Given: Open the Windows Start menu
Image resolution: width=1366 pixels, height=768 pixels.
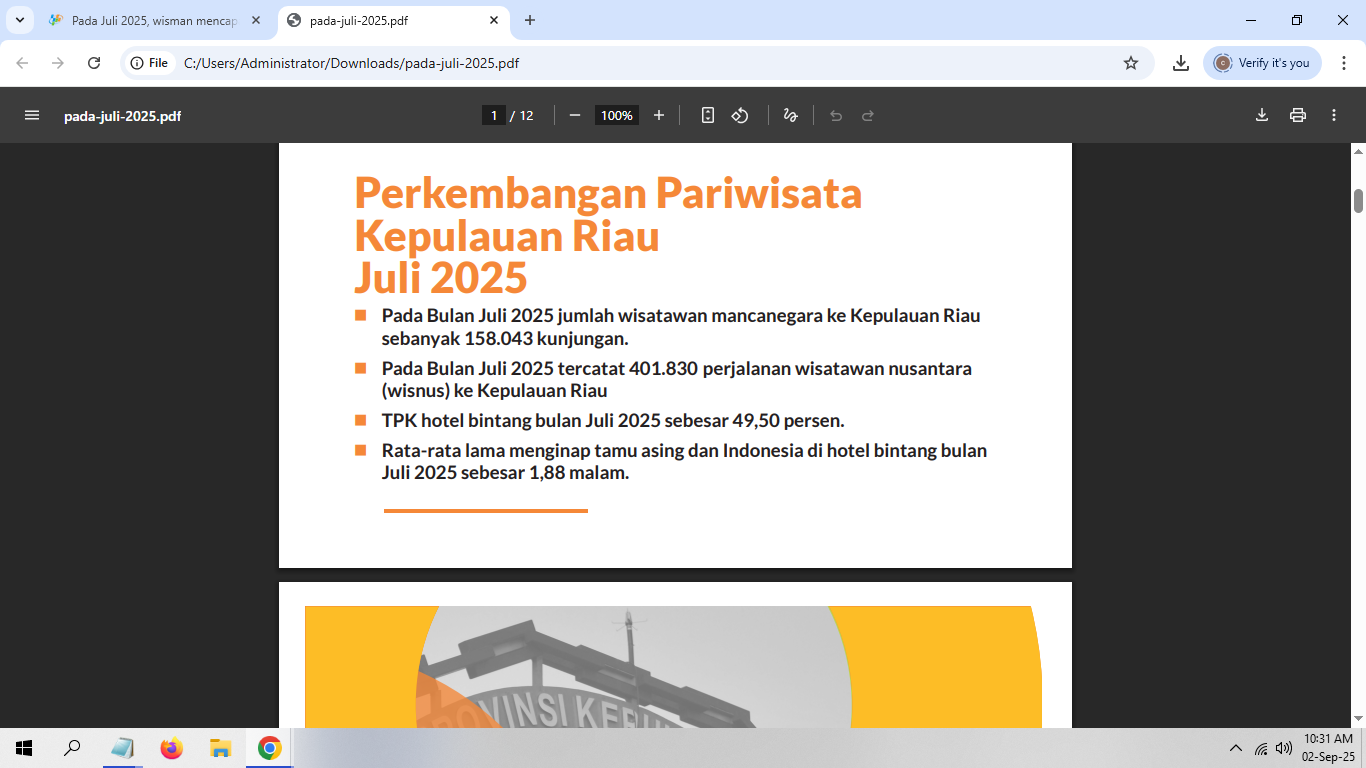Looking at the screenshot, I should click(24, 748).
